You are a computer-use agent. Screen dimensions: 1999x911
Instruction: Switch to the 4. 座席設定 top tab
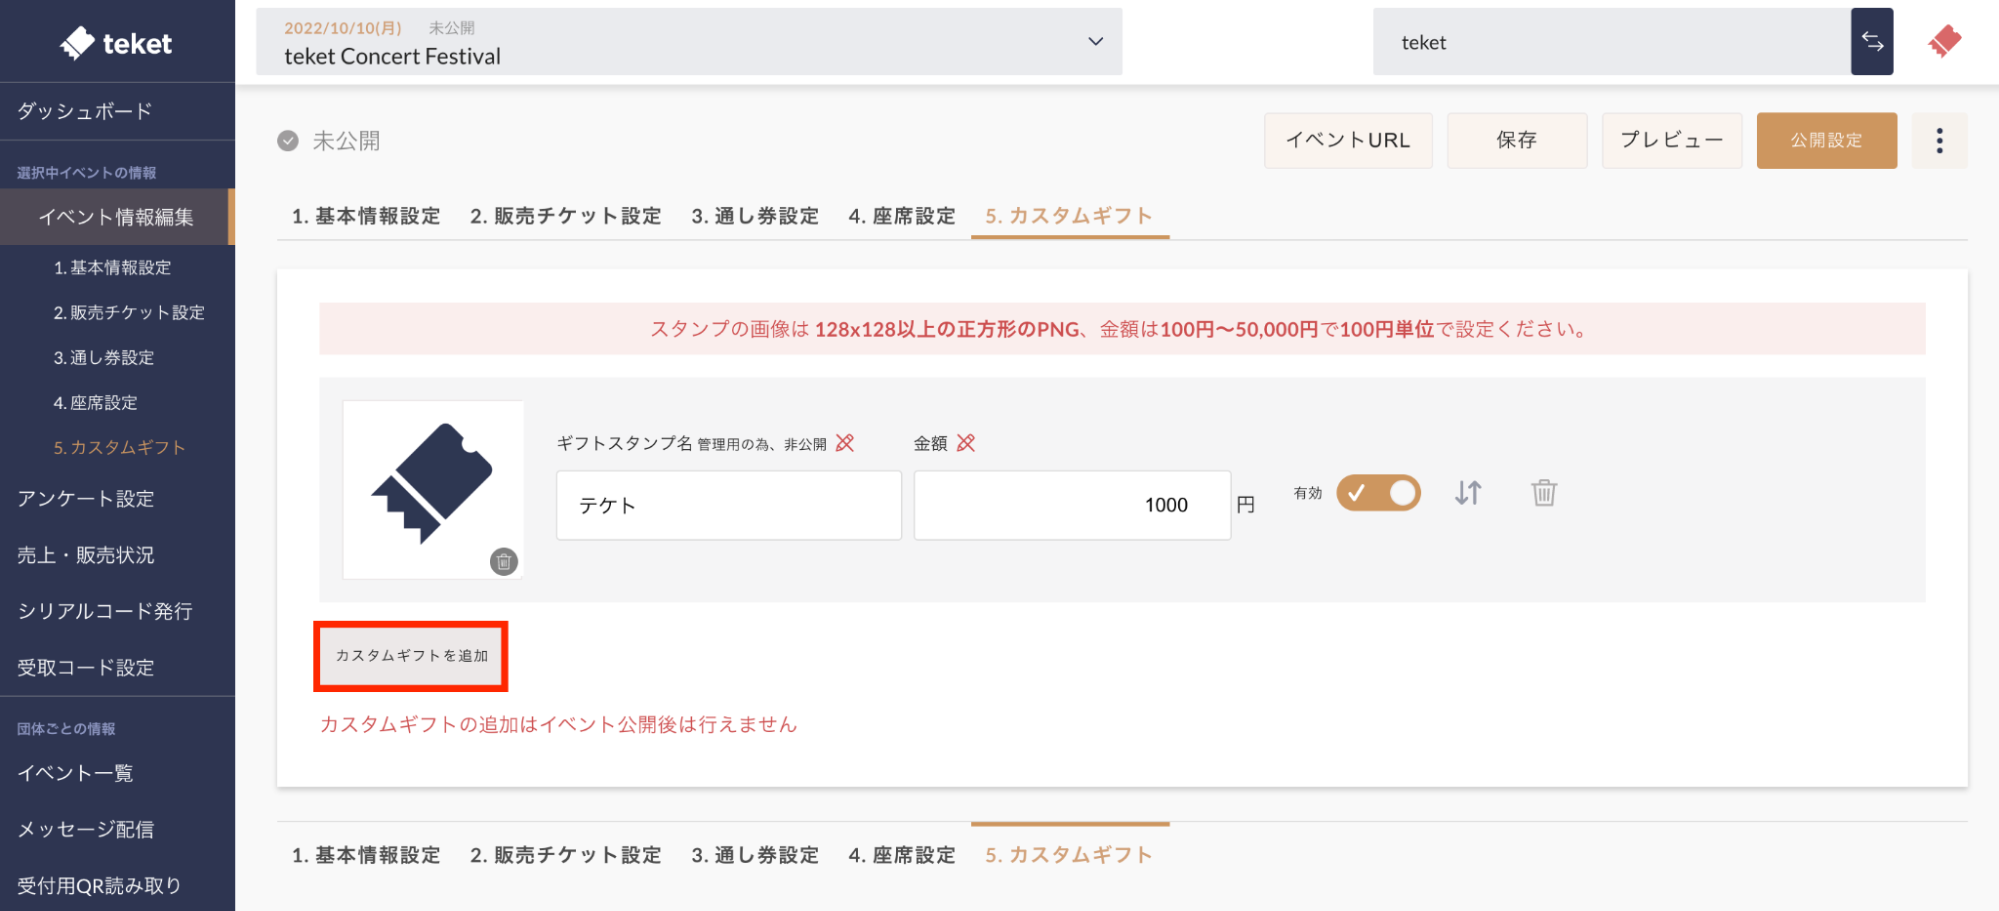point(901,216)
